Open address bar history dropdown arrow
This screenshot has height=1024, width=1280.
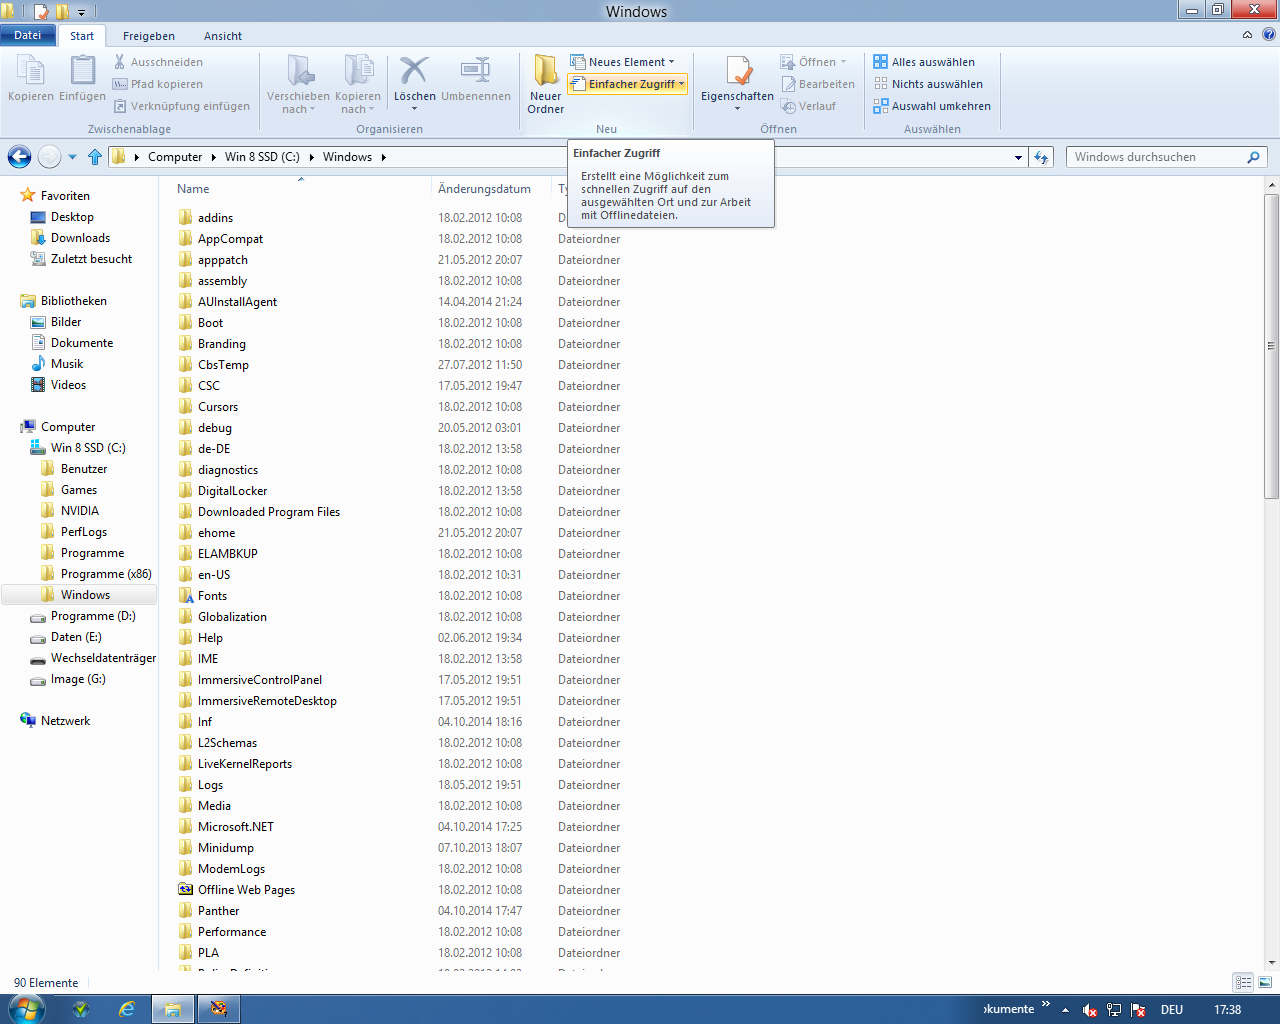point(1018,157)
